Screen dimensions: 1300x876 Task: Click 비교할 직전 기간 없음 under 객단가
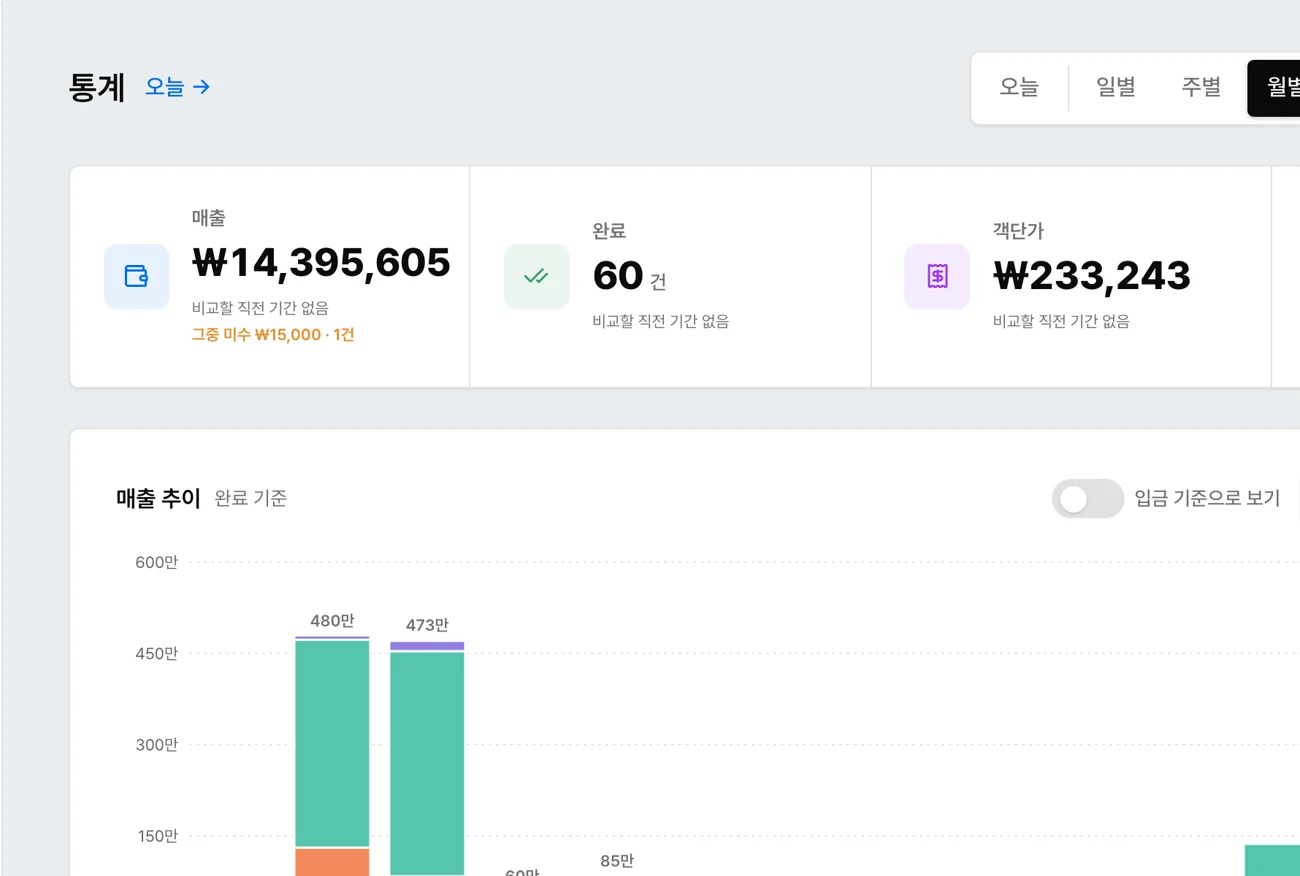(x=1061, y=322)
